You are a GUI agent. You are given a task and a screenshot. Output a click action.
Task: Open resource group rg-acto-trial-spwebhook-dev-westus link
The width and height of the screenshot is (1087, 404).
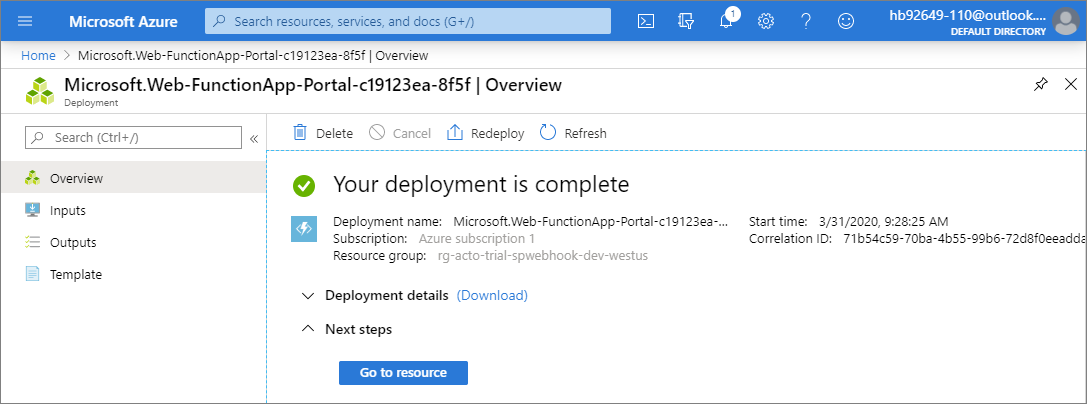(543, 256)
